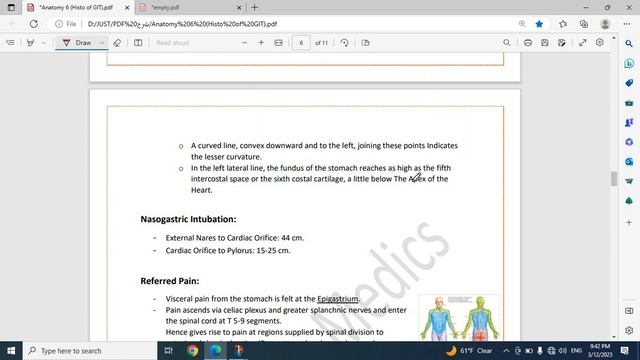
Task: Open the notification center icon
Action: 625,351
